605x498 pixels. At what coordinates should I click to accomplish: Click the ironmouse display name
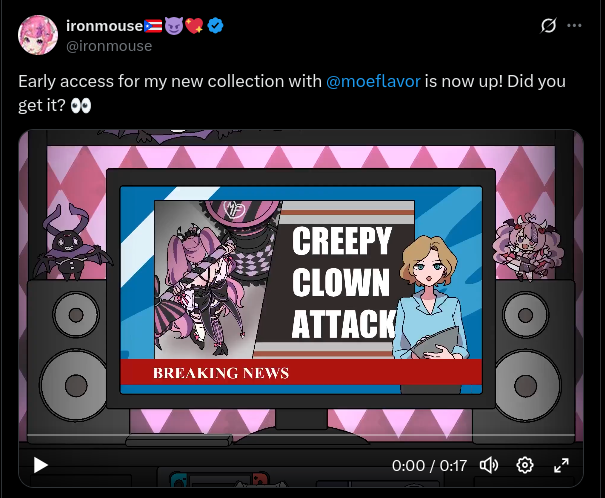coord(105,26)
